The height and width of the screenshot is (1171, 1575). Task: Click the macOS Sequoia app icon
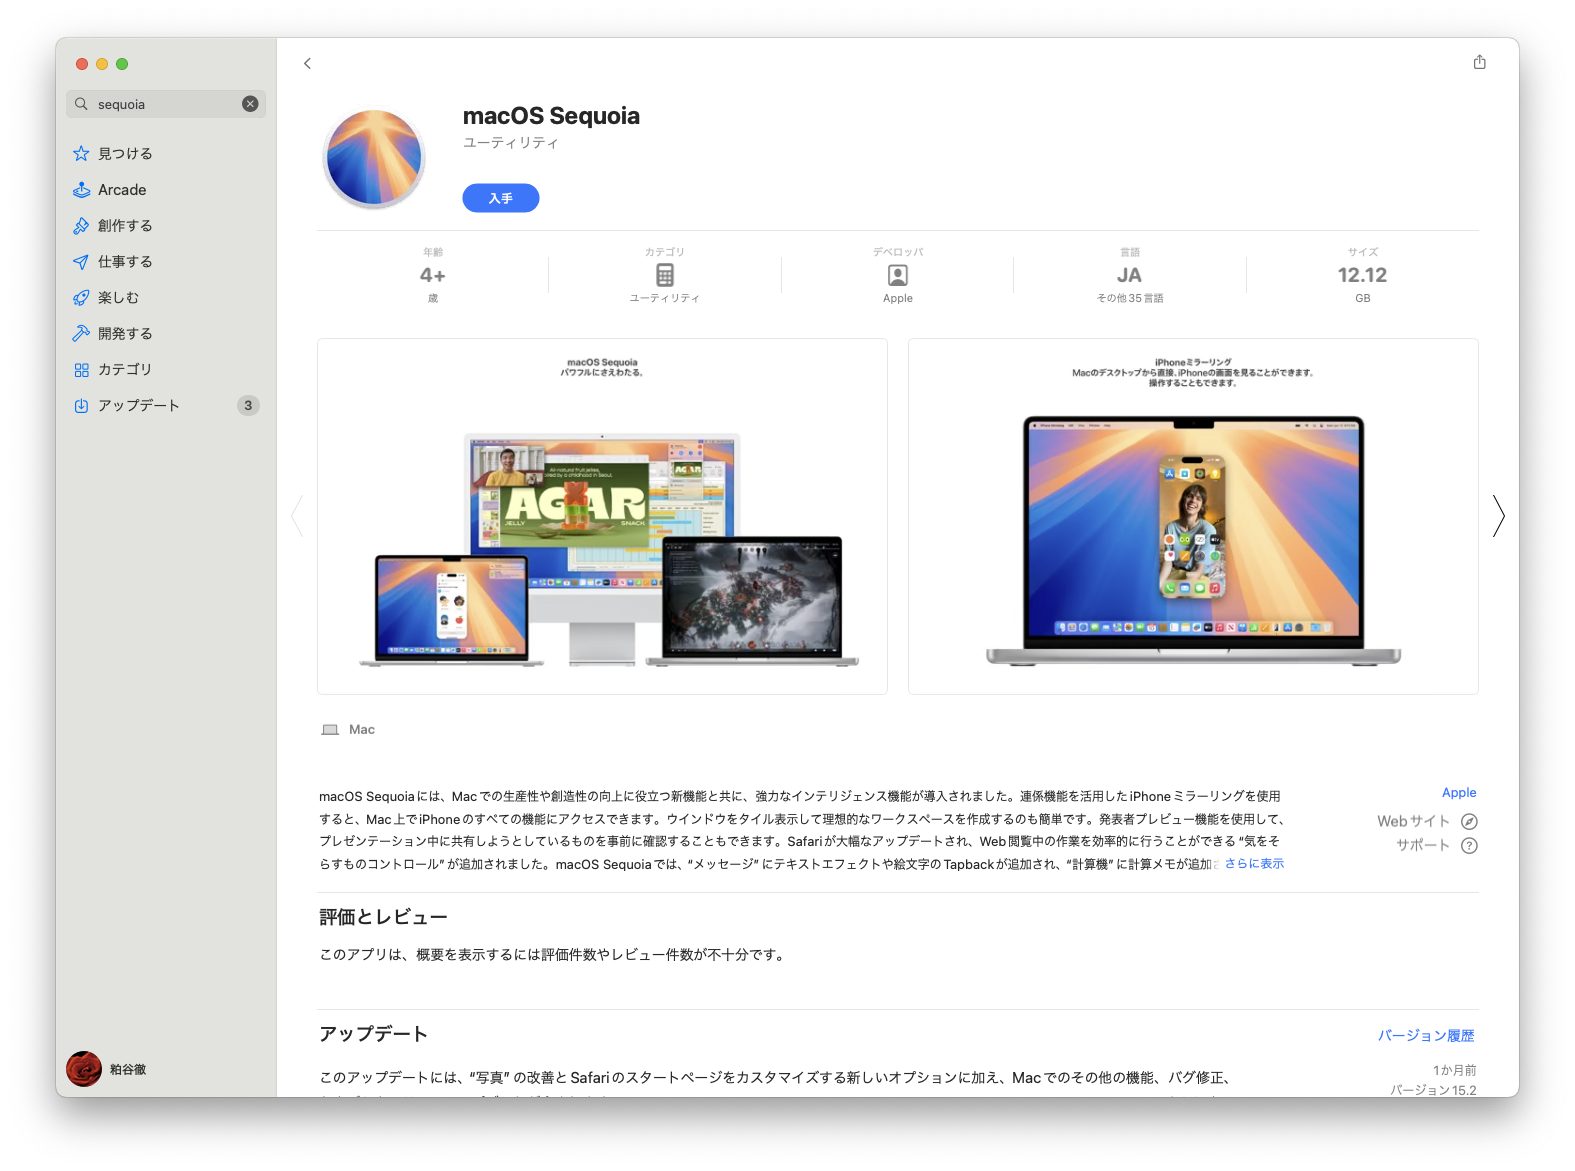[x=374, y=158]
